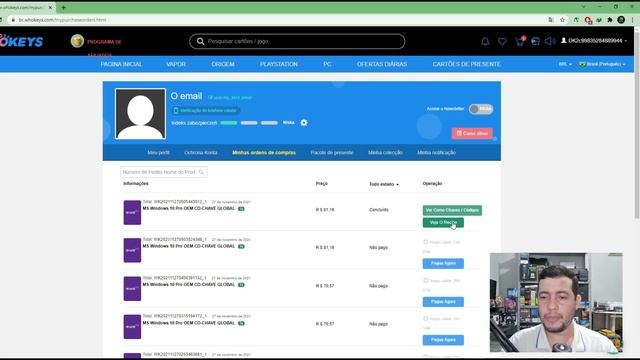Screen dimensions: 640x360
Task: Click the green badge on the Concluído order title
Action: (x=241, y=209)
